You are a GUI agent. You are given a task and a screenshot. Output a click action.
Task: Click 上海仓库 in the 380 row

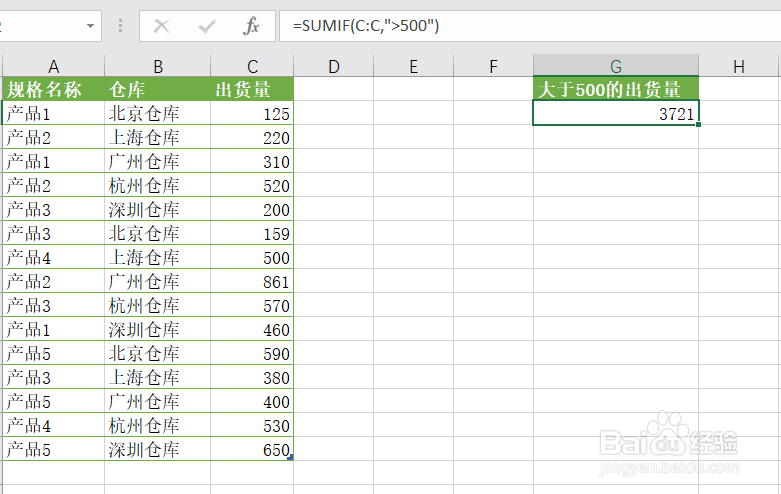coord(144,377)
